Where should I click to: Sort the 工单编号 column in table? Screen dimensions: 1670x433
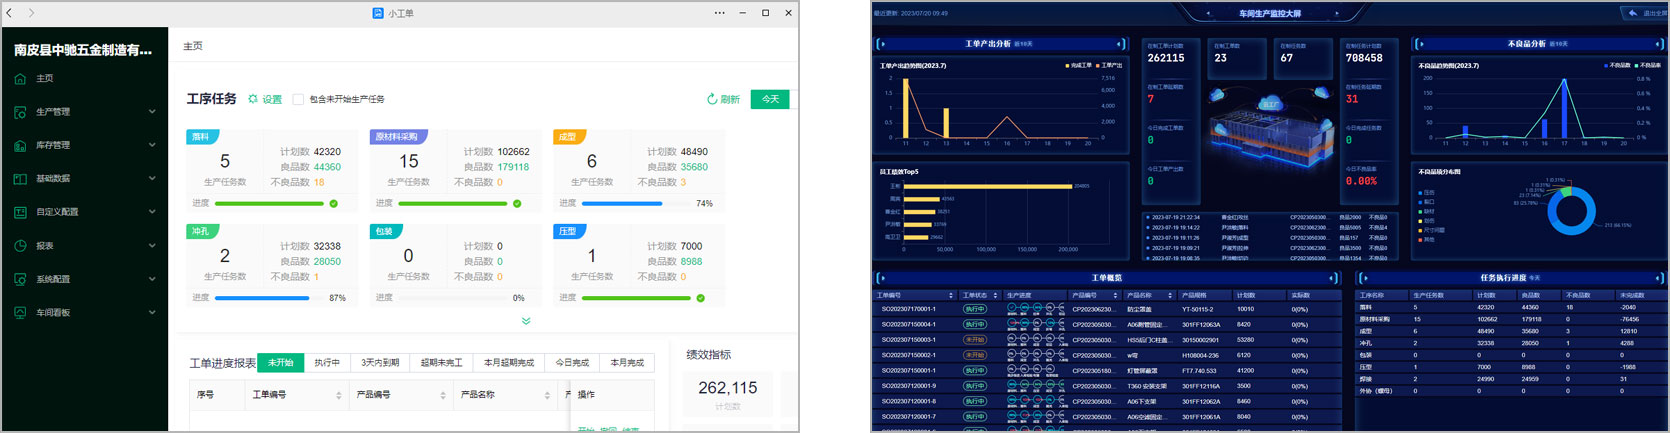point(339,395)
